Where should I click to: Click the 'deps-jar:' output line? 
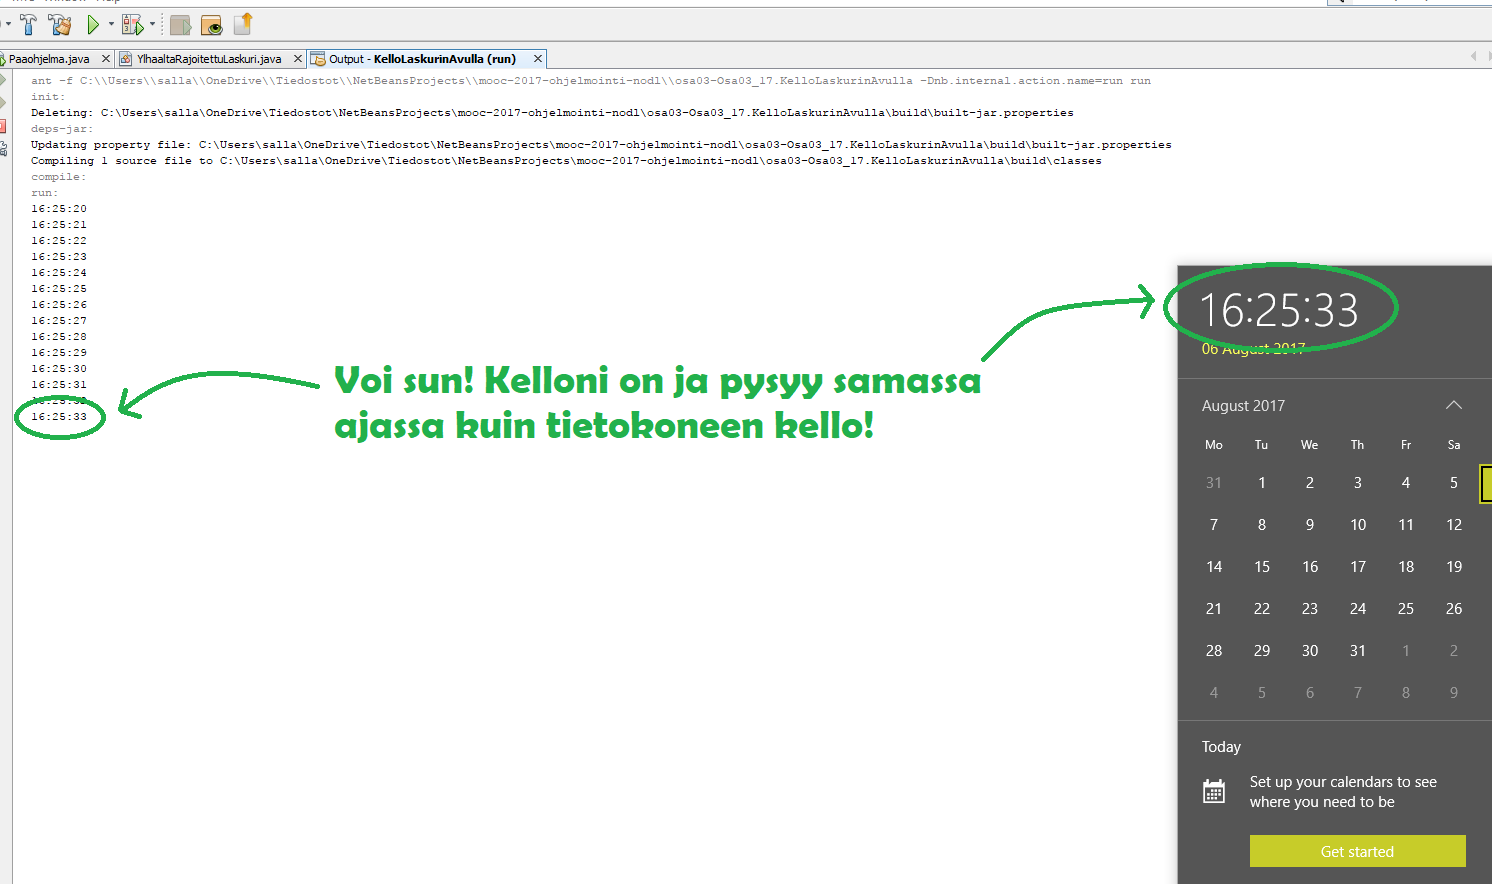tap(62, 129)
